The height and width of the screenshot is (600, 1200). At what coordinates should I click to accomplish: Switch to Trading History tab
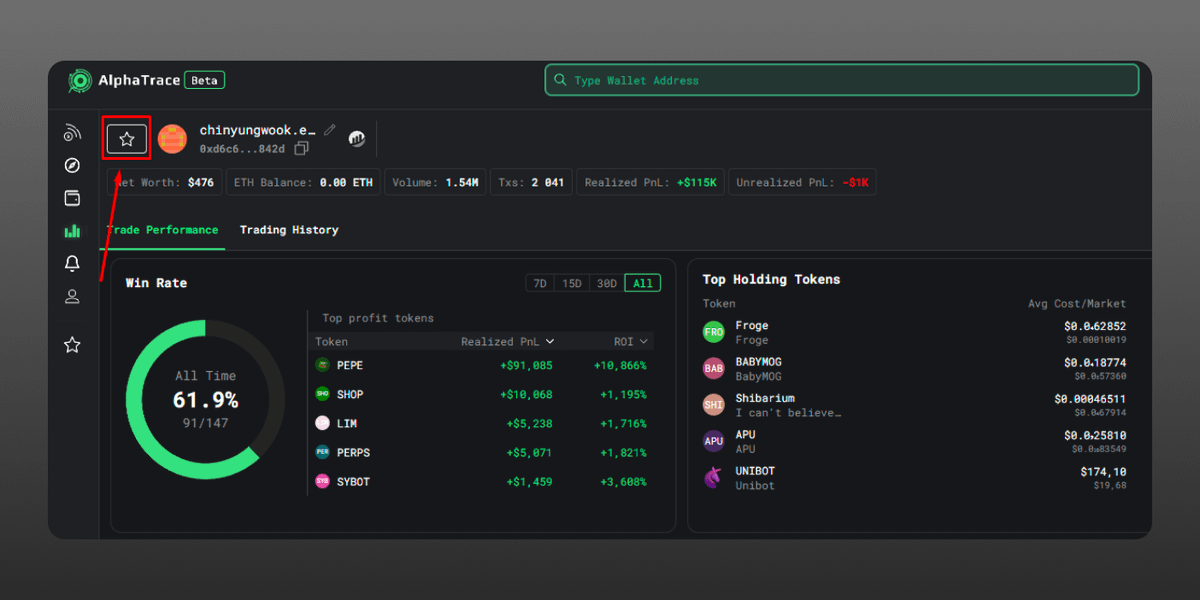pos(289,230)
